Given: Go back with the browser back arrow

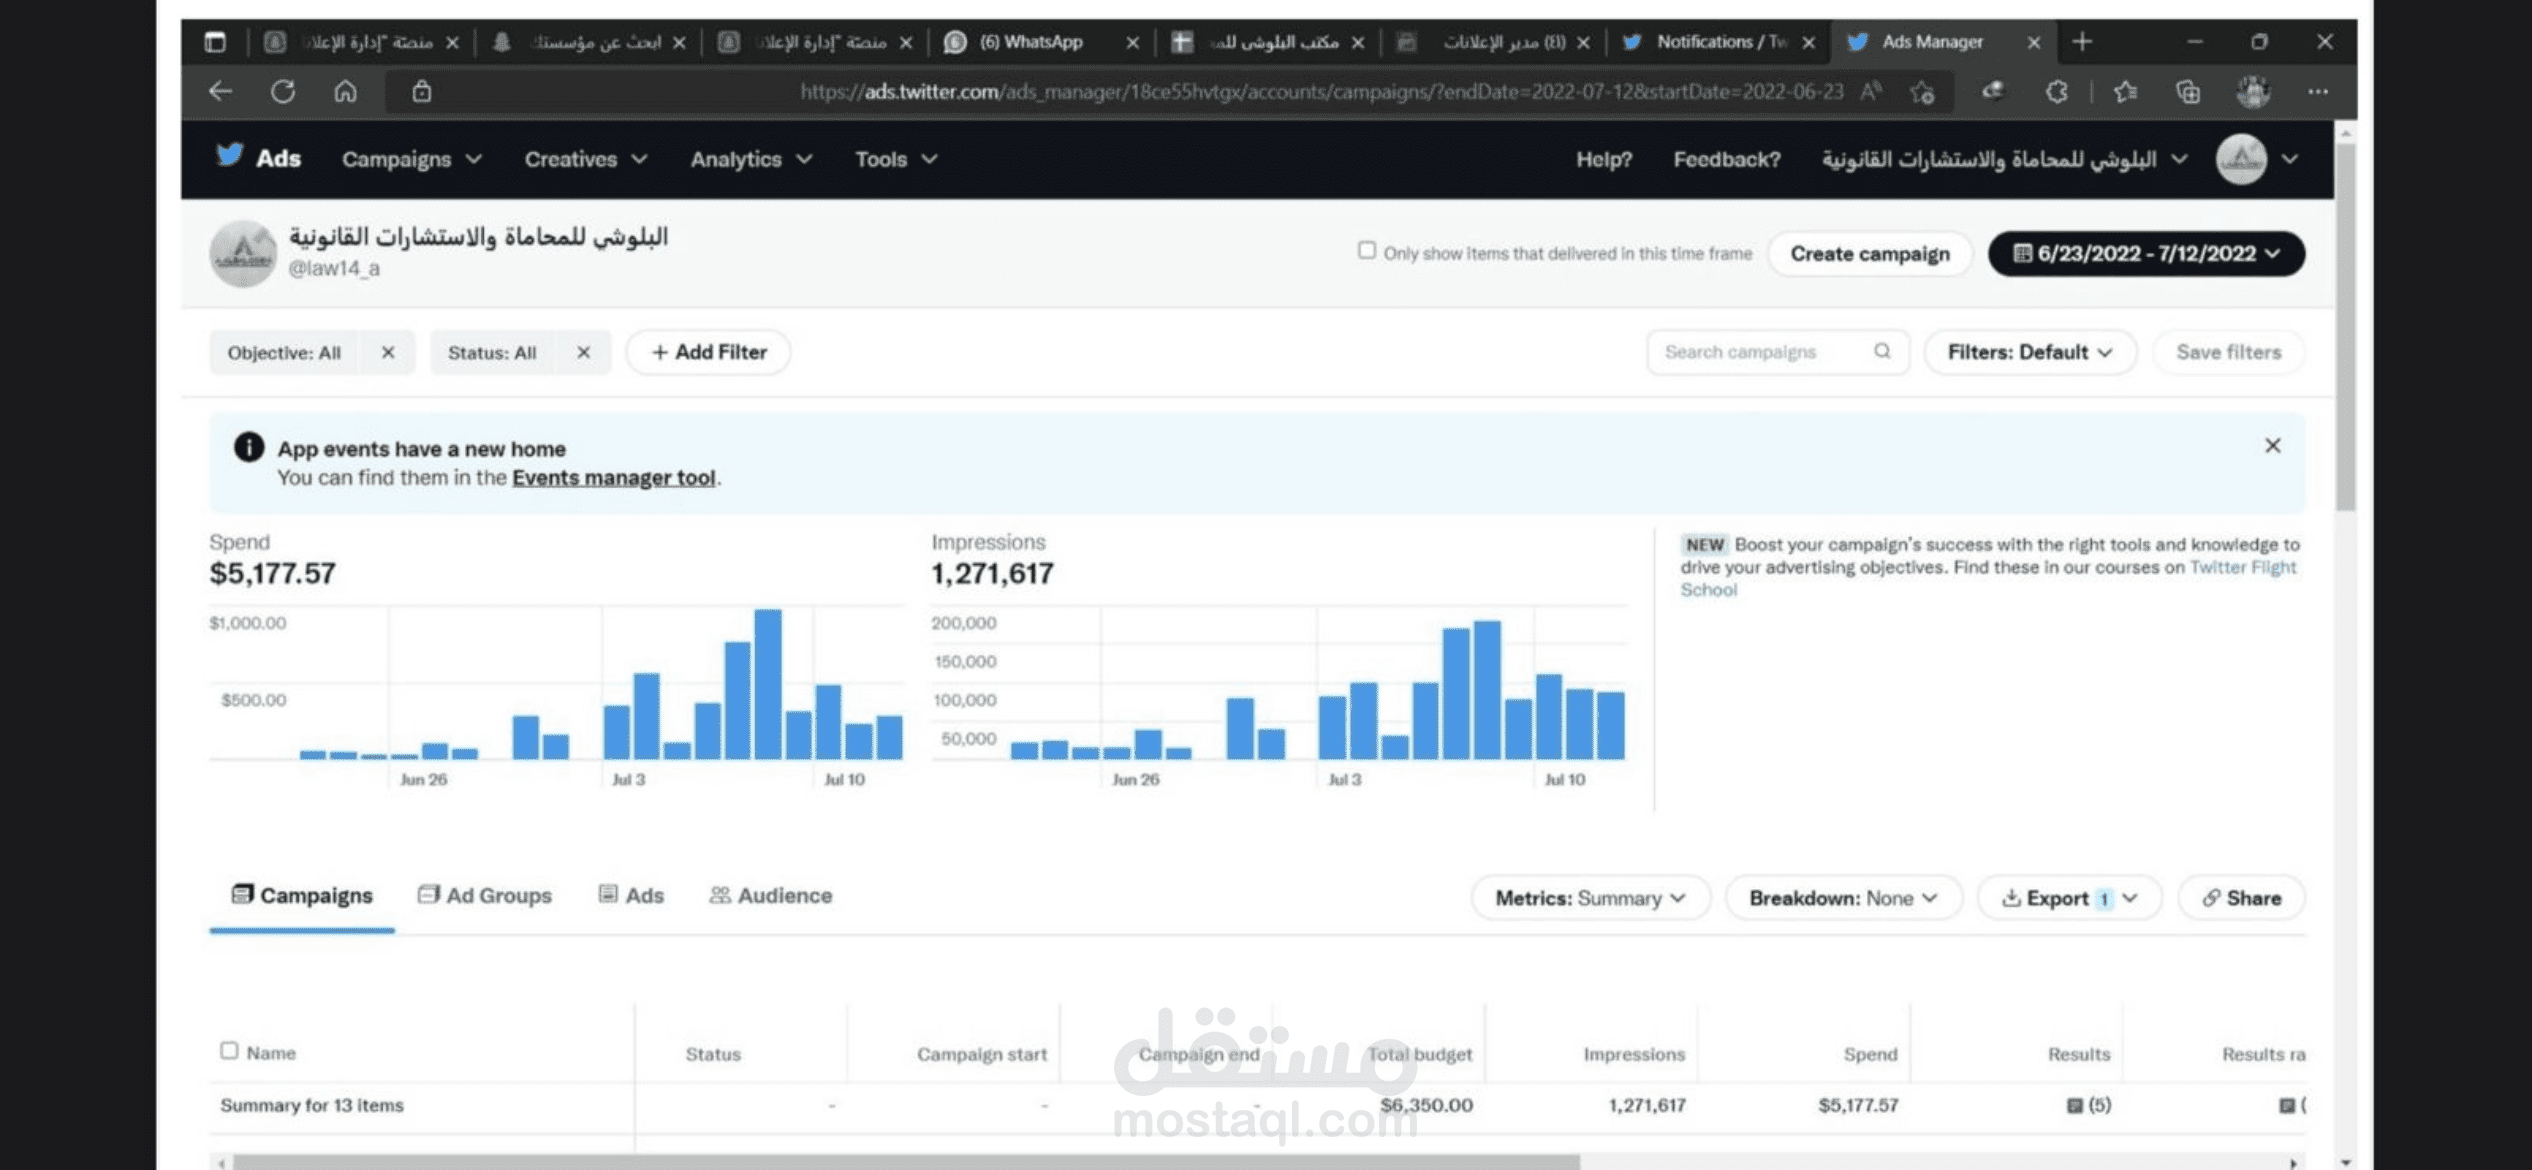Looking at the screenshot, I should pos(220,92).
